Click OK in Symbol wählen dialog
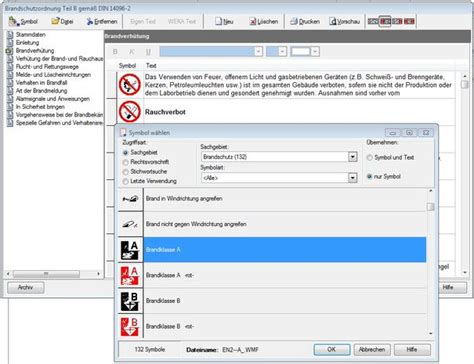This screenshot has height=364, width=474. pos(332,350)
